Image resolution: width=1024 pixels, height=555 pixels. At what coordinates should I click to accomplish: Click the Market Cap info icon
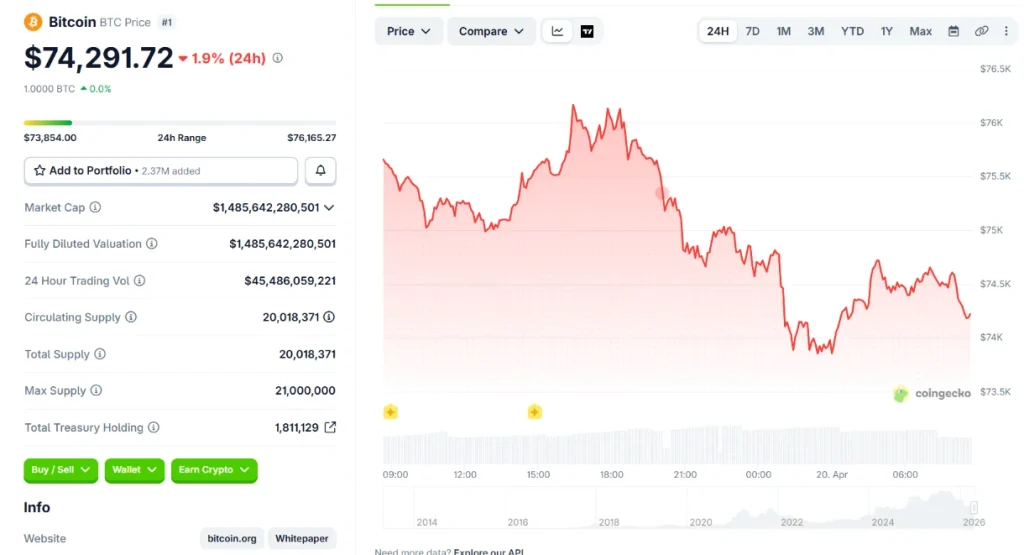click(96, 207)
